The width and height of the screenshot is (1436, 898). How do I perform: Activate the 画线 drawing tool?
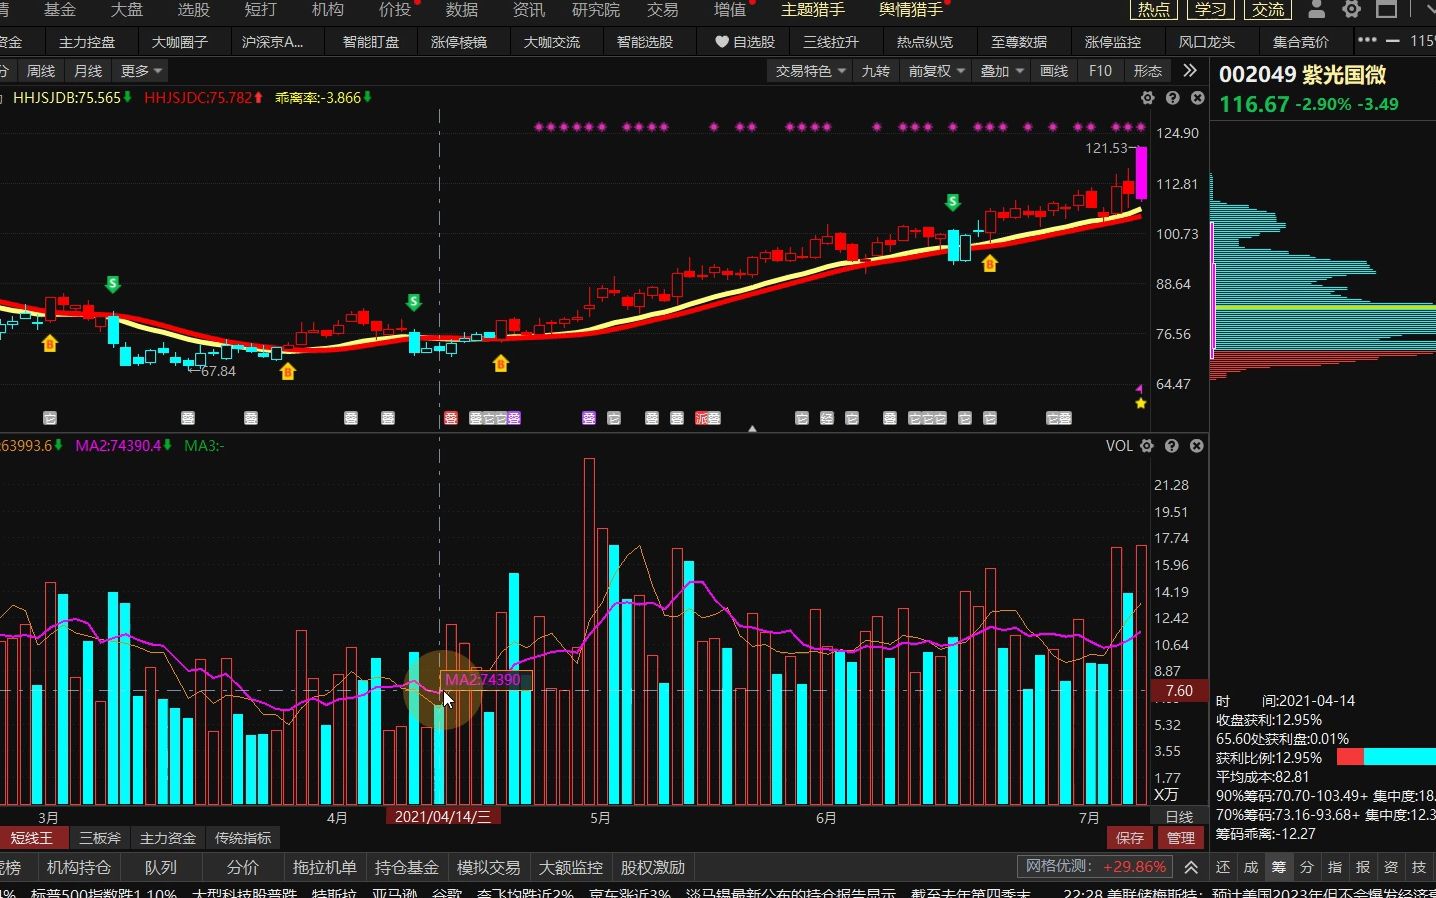tap(1054, 71)
